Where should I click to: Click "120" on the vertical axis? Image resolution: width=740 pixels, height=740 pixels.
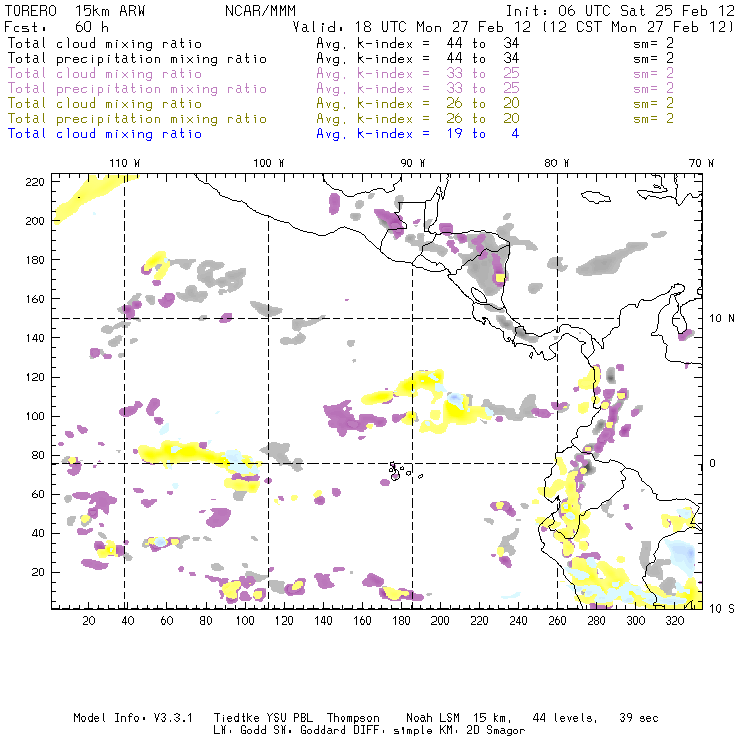click(x=35, y=377)
